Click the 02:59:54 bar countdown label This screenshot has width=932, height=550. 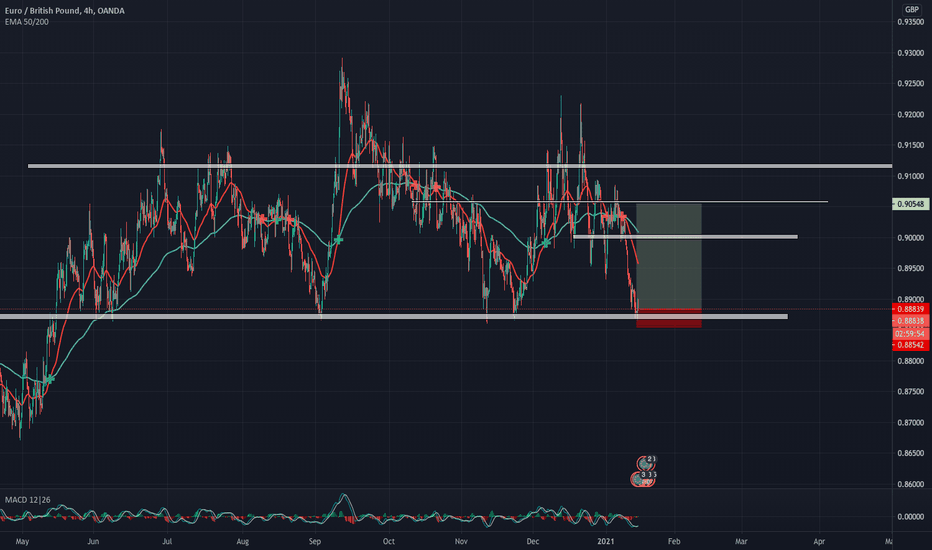click(x=911, y=334)
